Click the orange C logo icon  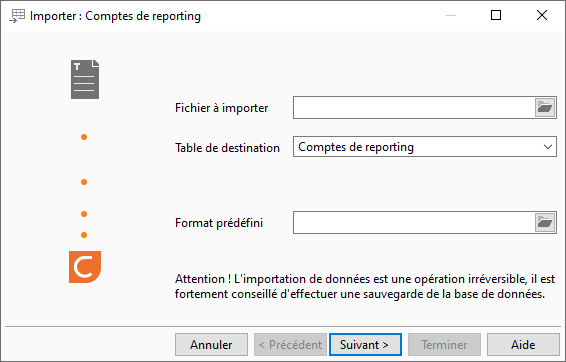85,267
